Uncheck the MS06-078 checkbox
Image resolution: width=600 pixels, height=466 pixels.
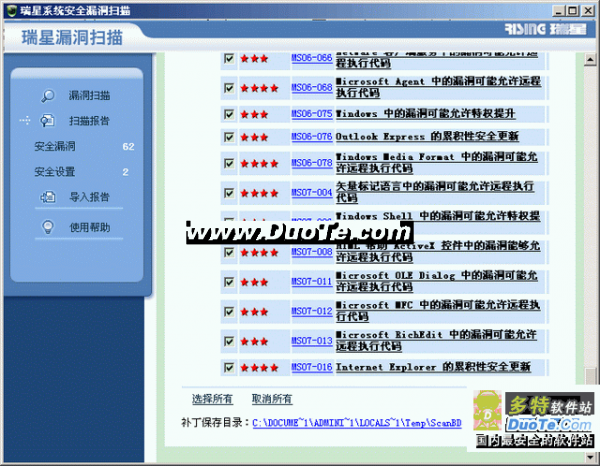coord(229,163)
